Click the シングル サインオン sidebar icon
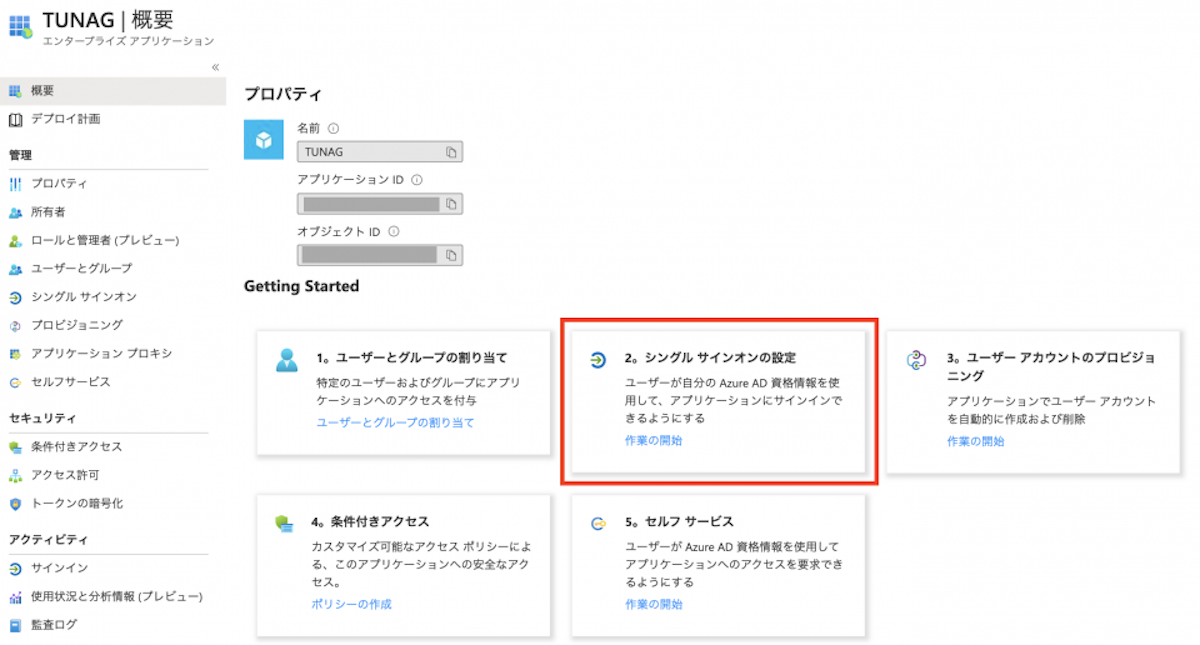This screenshot has height=645, width=1200. click(x=15, y=297)
